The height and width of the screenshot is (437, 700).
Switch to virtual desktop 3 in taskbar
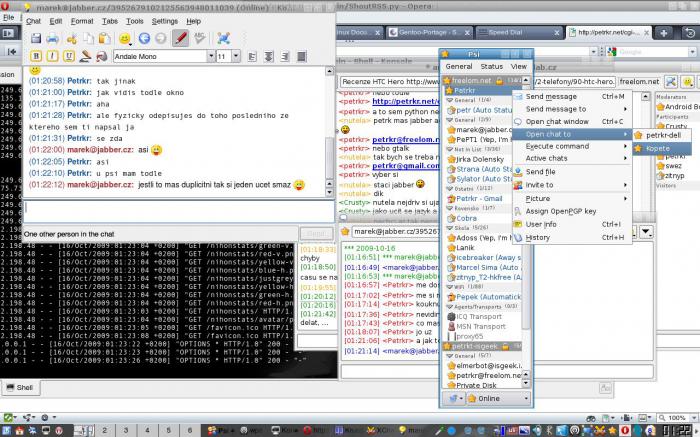click(x=126, y=430)
